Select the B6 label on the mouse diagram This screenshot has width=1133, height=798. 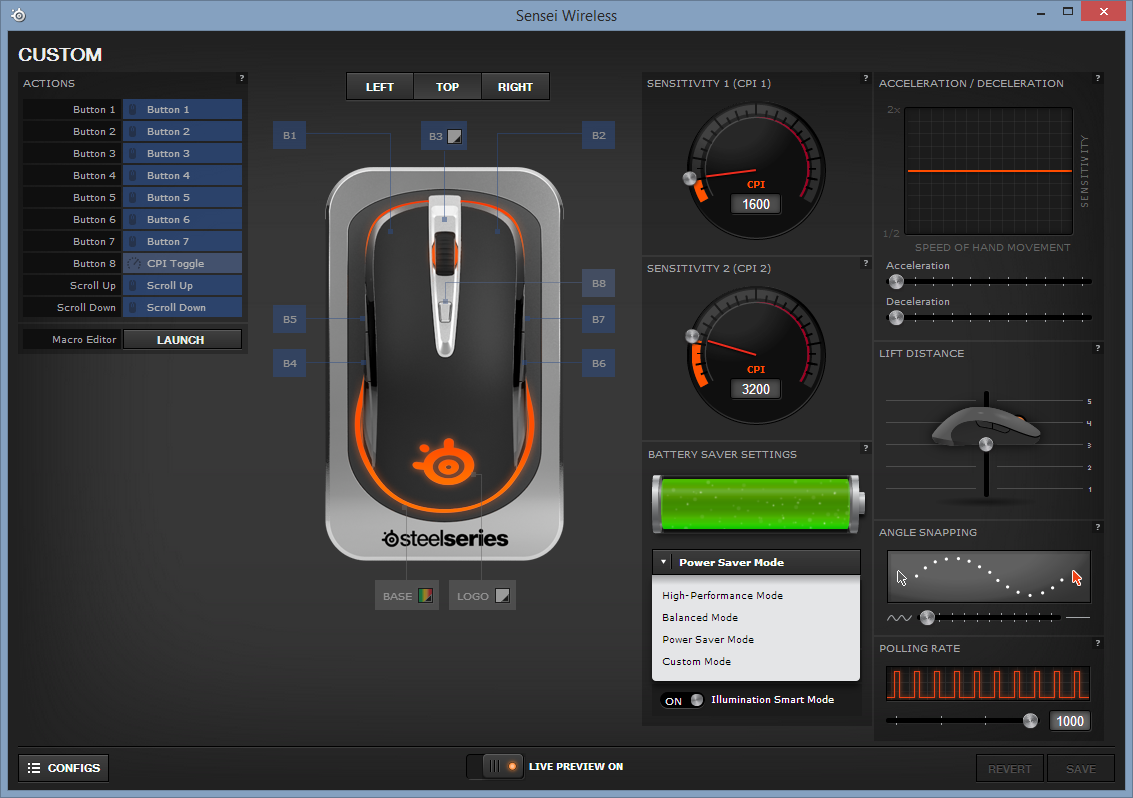pyautogui.click(x=598, y=364)
